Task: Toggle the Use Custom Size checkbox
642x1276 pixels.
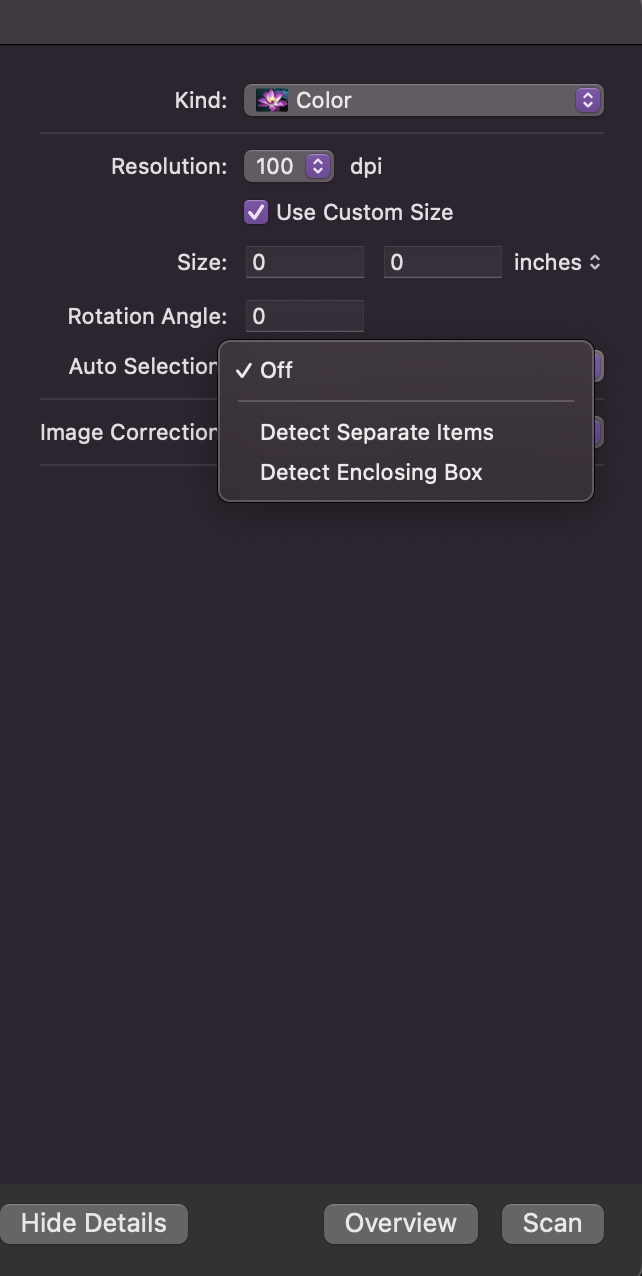Action: click(255, 212)
